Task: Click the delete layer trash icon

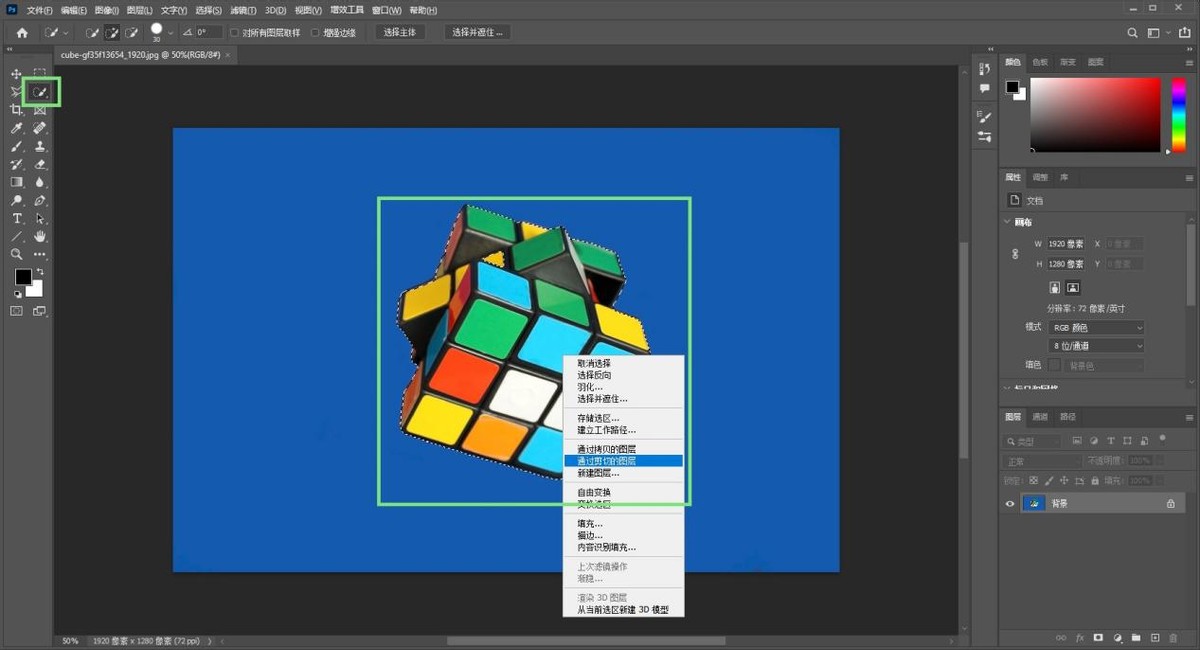Action: point(1174,637)
